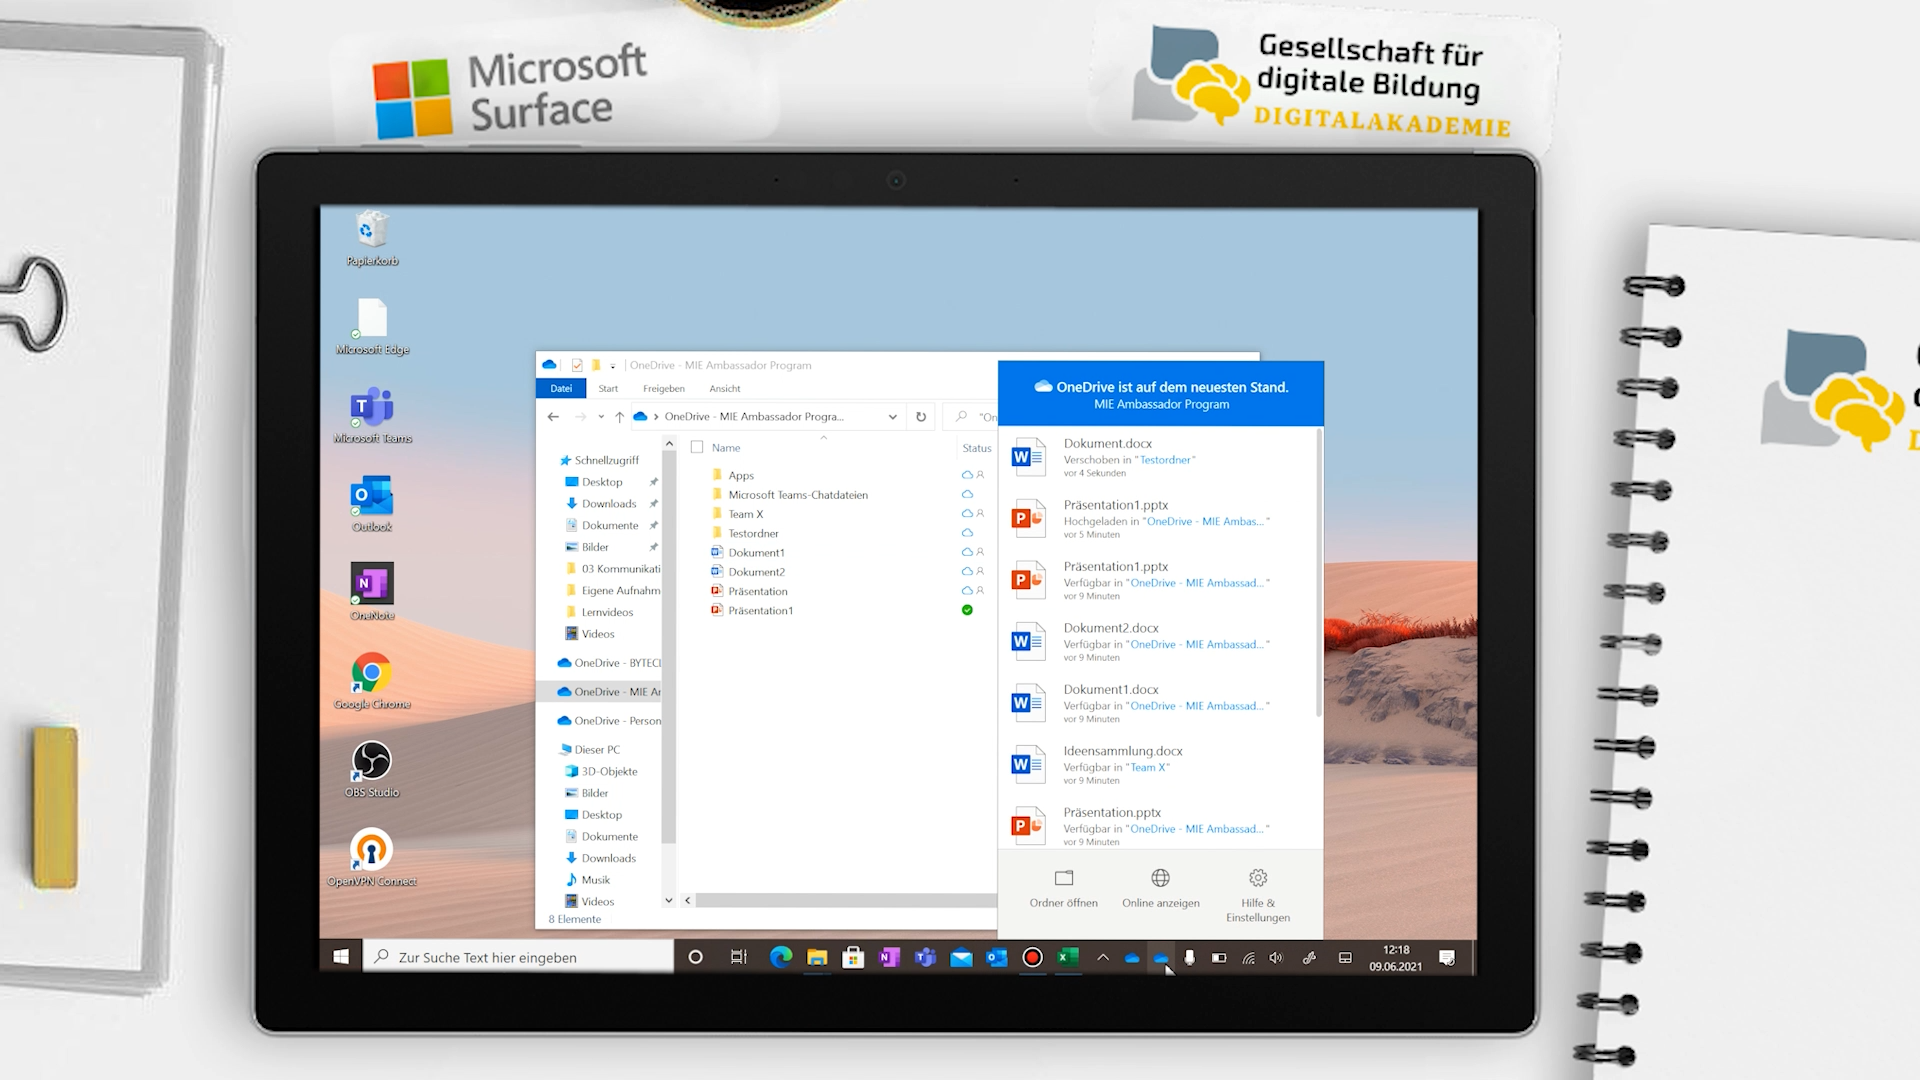Open Edge from the taskbar
Viewport: 1920px width, 1080px height.
tap(781, 957)
